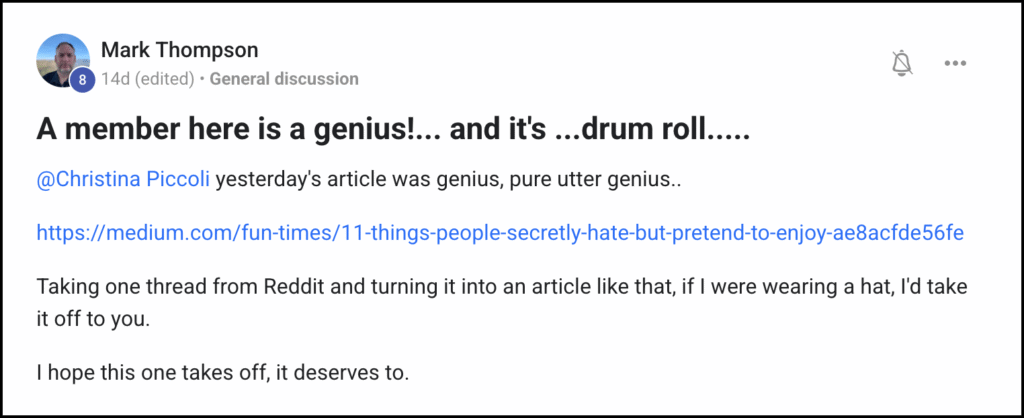Open the medium.com fun-times article link
Image resolution: width=1024 pixels, height=418 pixels.
pos(500,233)
